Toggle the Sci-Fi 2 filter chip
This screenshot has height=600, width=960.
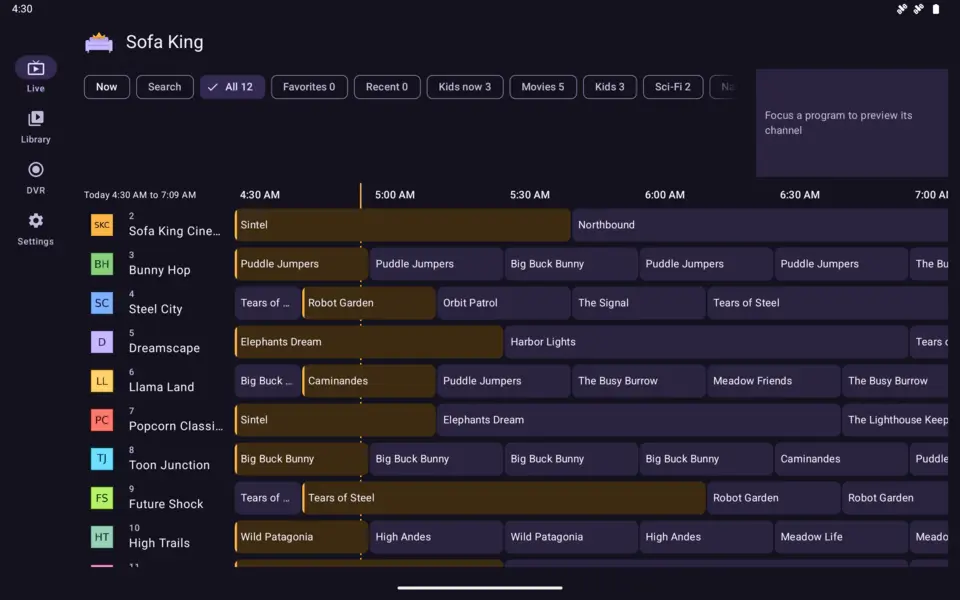673,87
